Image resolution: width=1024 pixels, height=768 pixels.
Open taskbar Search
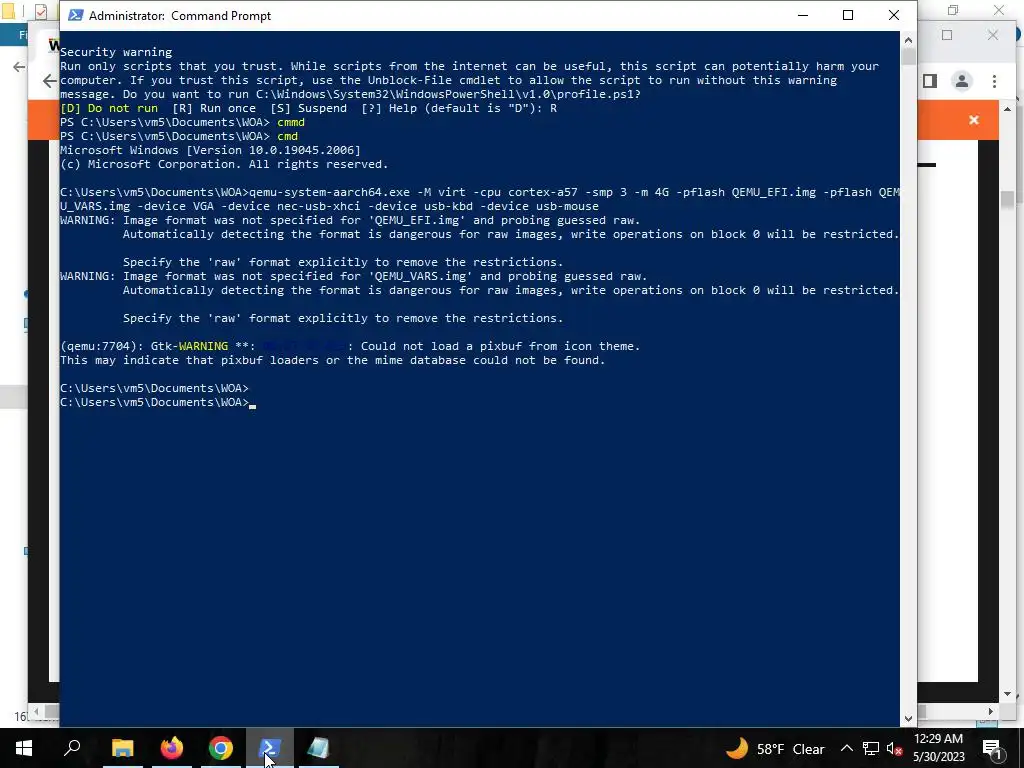[72, 748]
